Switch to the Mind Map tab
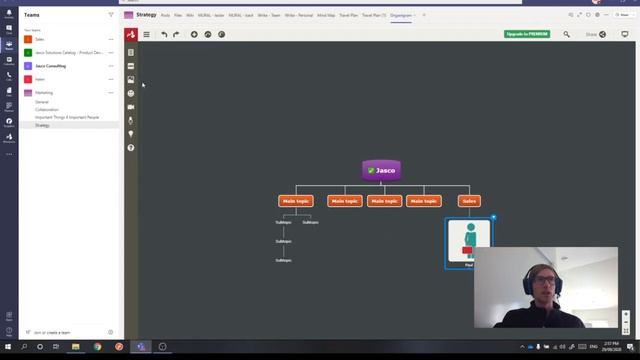640x360 pixels. (x=326, y=15)
